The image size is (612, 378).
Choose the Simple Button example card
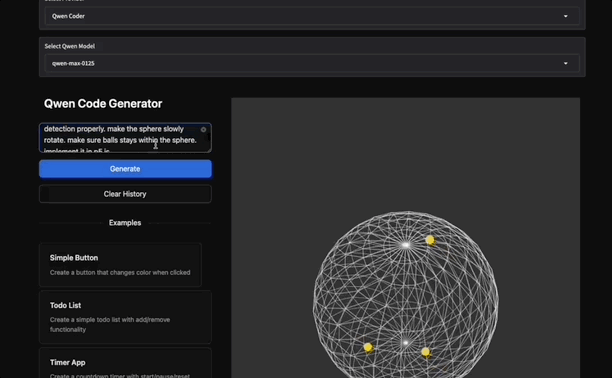click(x=120, y=265)
